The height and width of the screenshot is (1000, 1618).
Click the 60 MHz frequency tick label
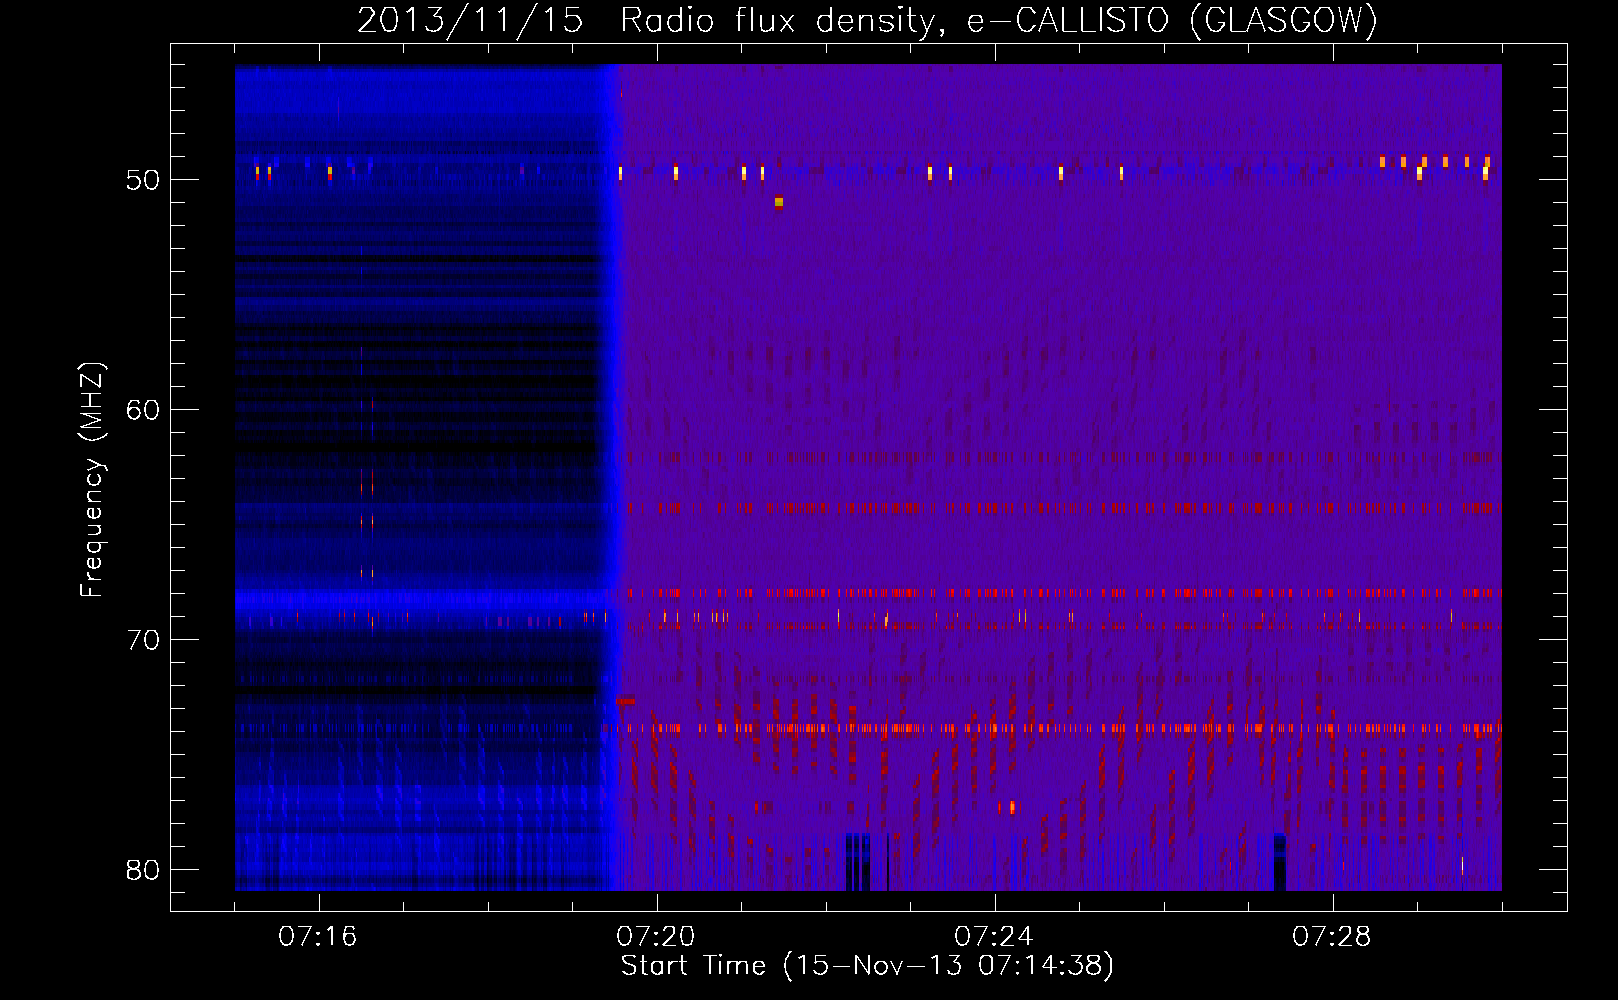(143, 410)
